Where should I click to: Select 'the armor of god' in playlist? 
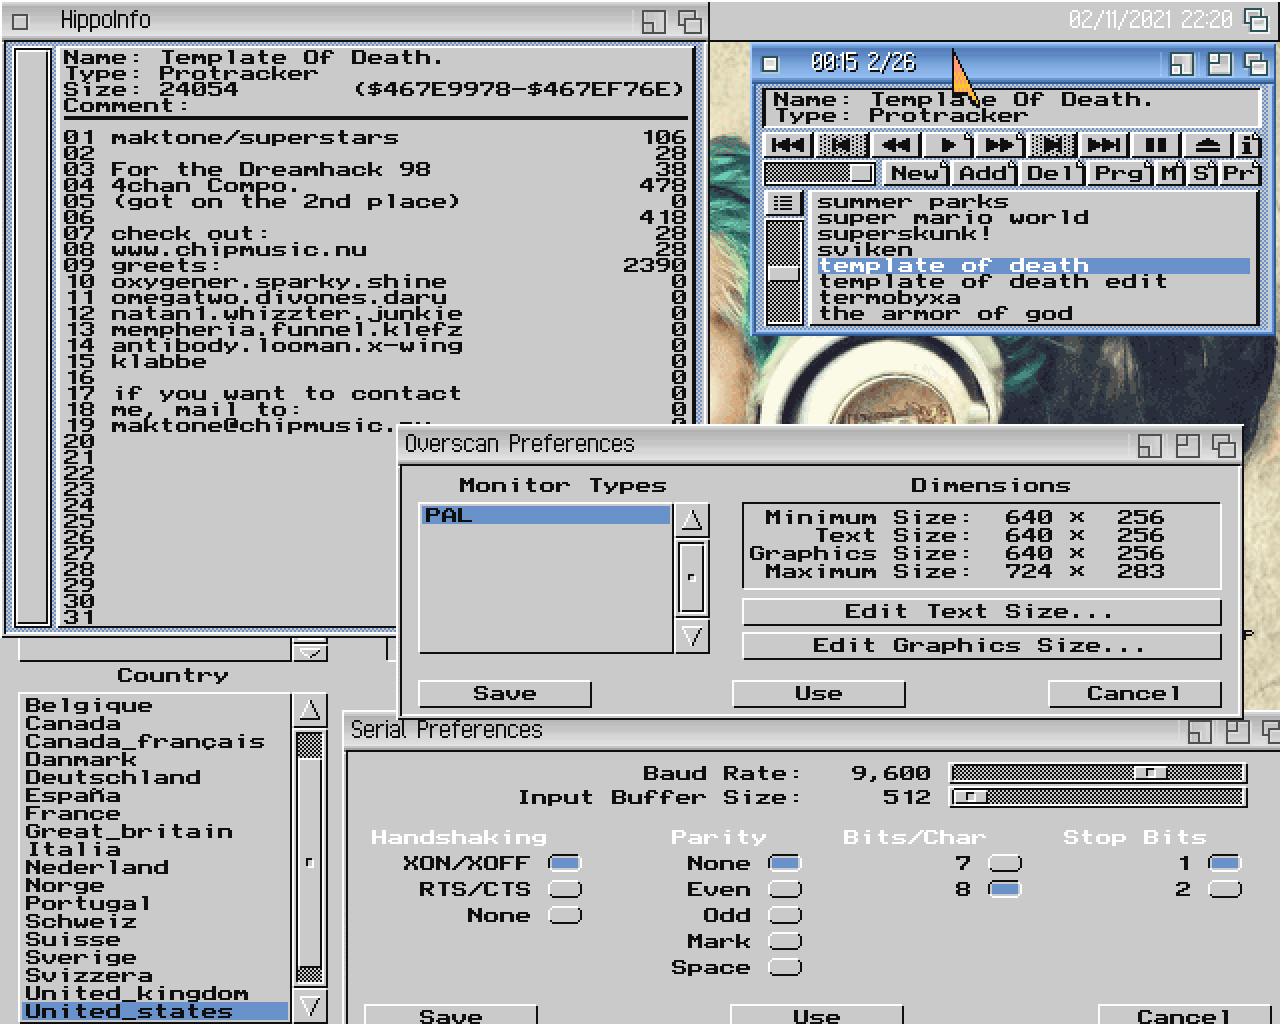point(945,314)
